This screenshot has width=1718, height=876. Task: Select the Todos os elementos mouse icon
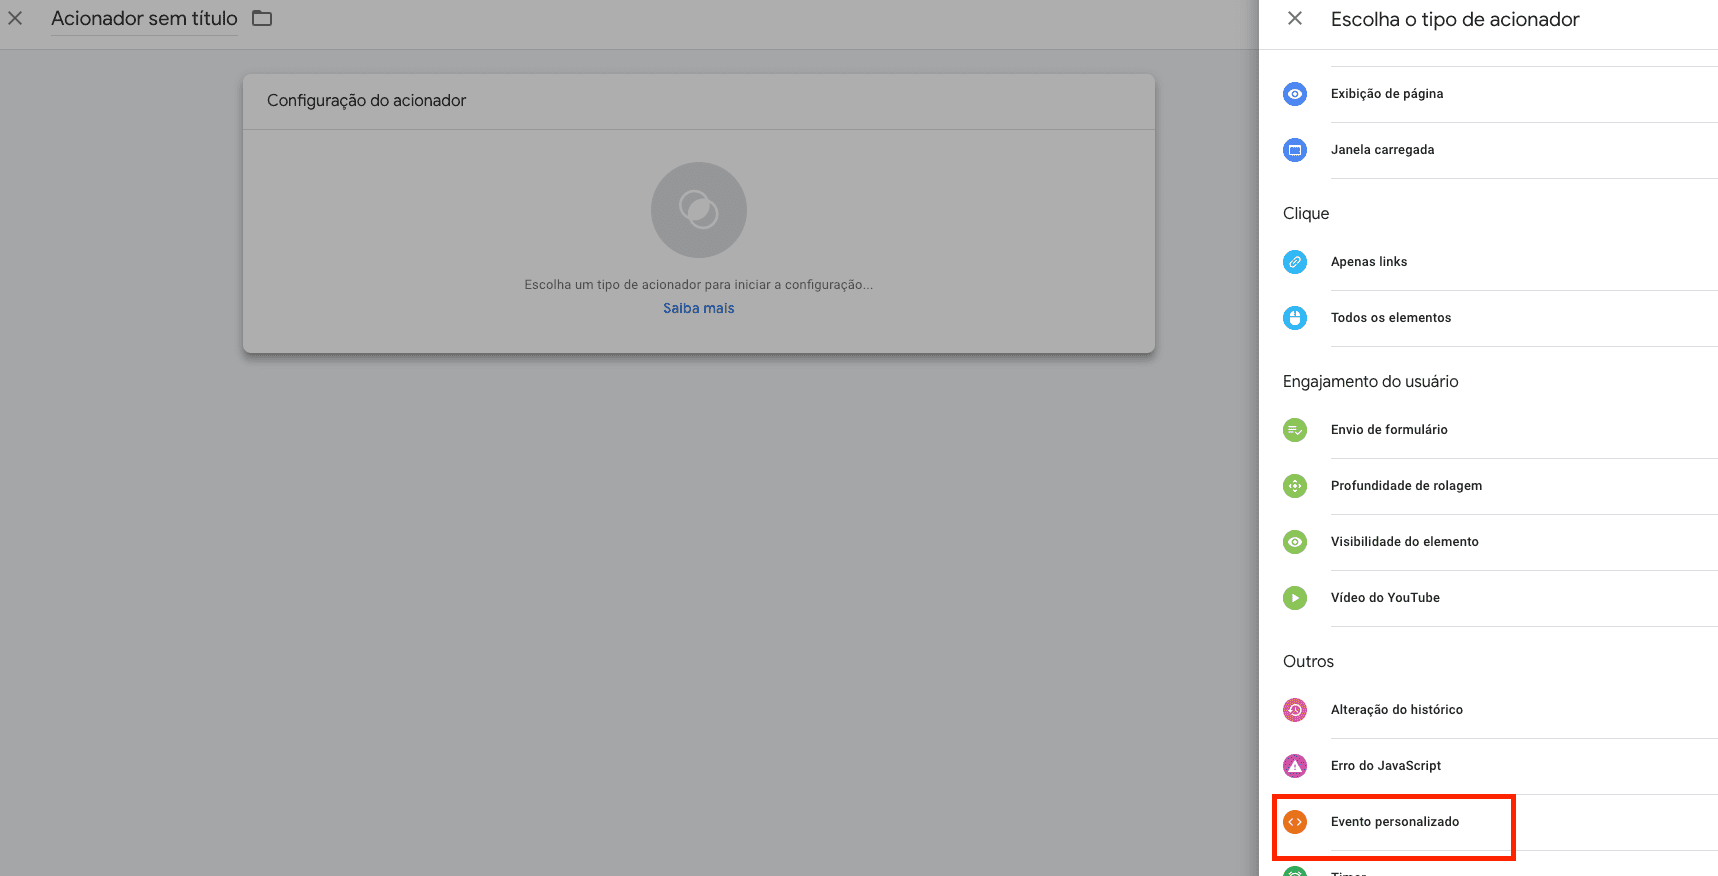point(1295,318)
